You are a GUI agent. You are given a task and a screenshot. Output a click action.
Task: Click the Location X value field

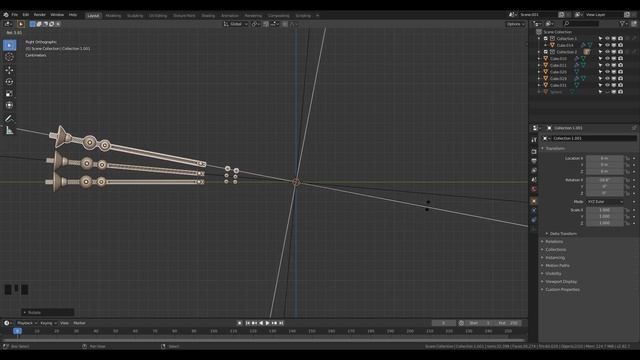tap(604, 158)
